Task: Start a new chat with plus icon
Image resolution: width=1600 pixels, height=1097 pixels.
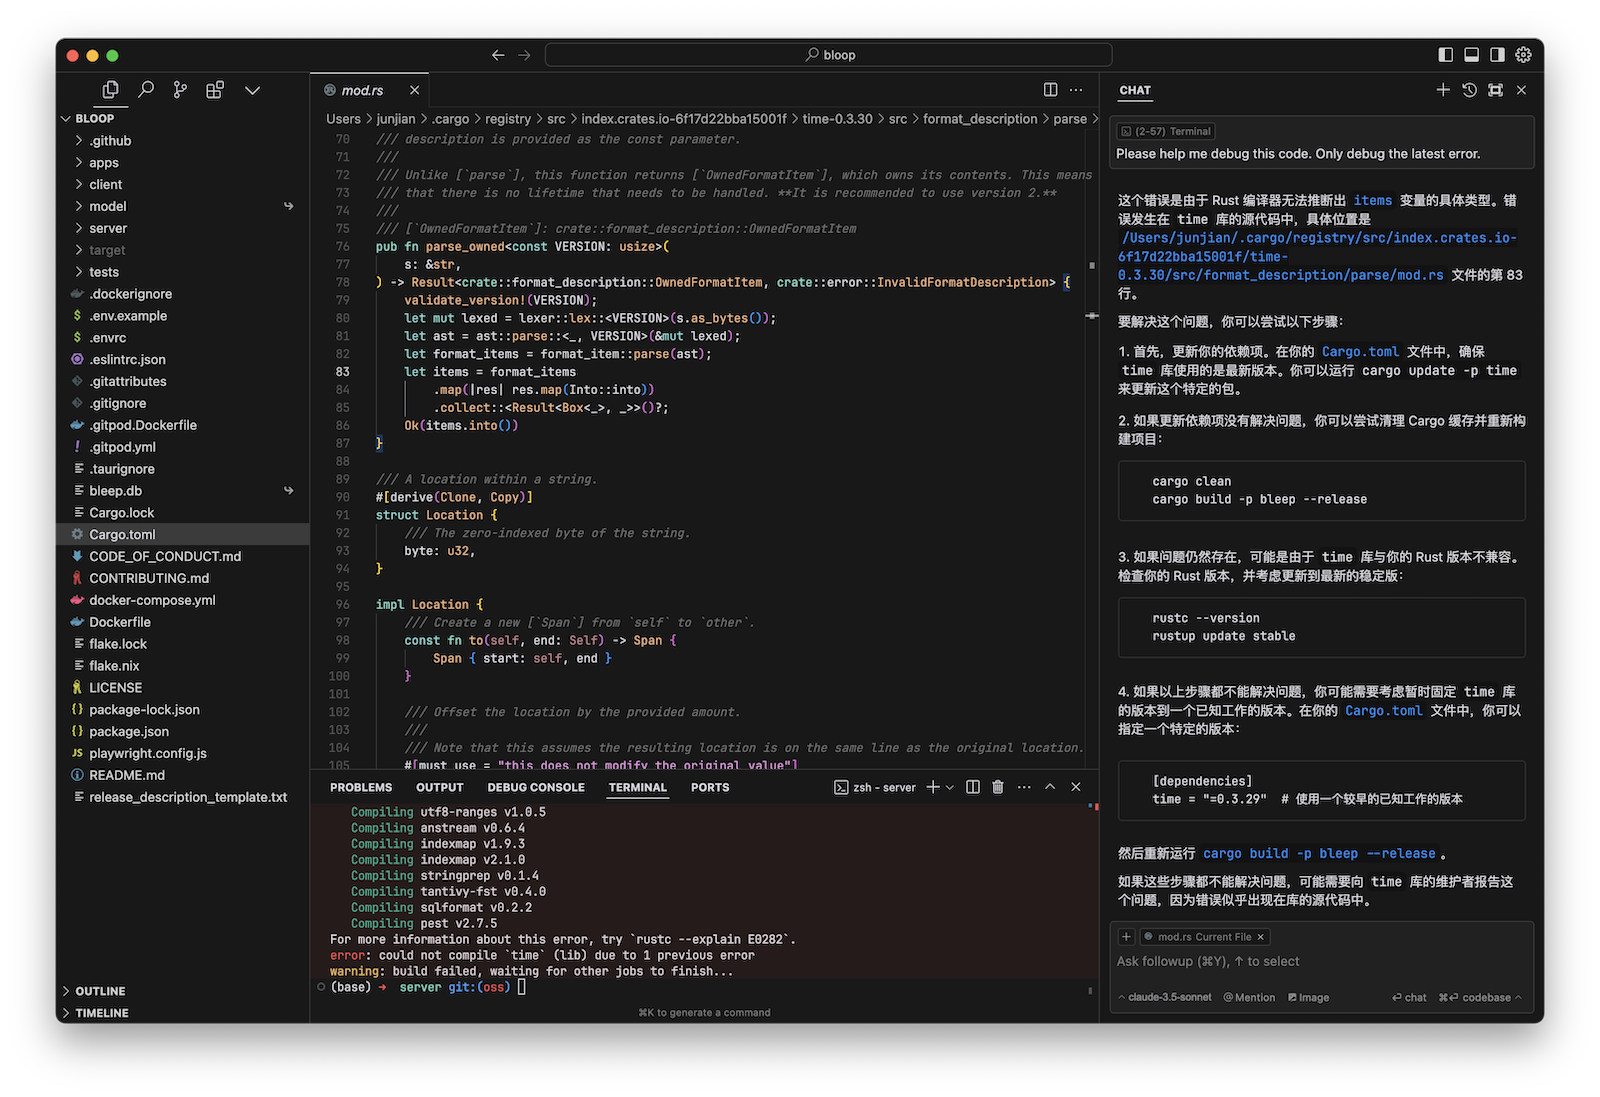Action: click(x=1443, y=90)
